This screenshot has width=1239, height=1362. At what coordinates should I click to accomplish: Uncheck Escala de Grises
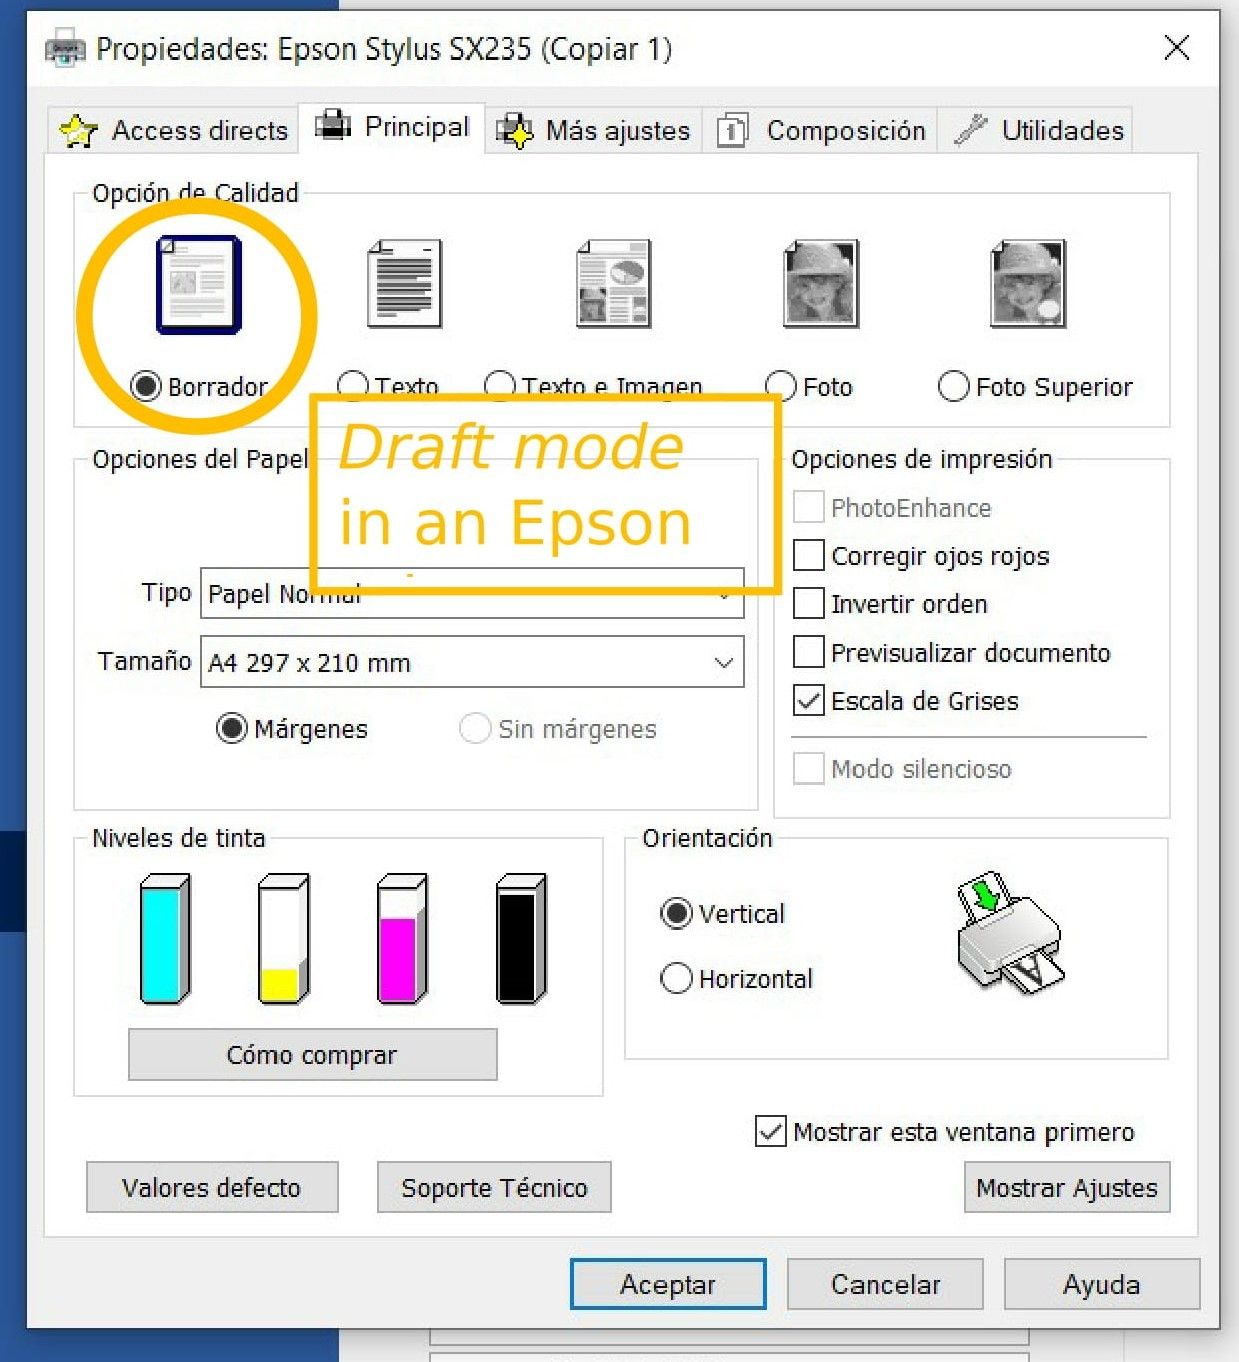coord(809,700)
